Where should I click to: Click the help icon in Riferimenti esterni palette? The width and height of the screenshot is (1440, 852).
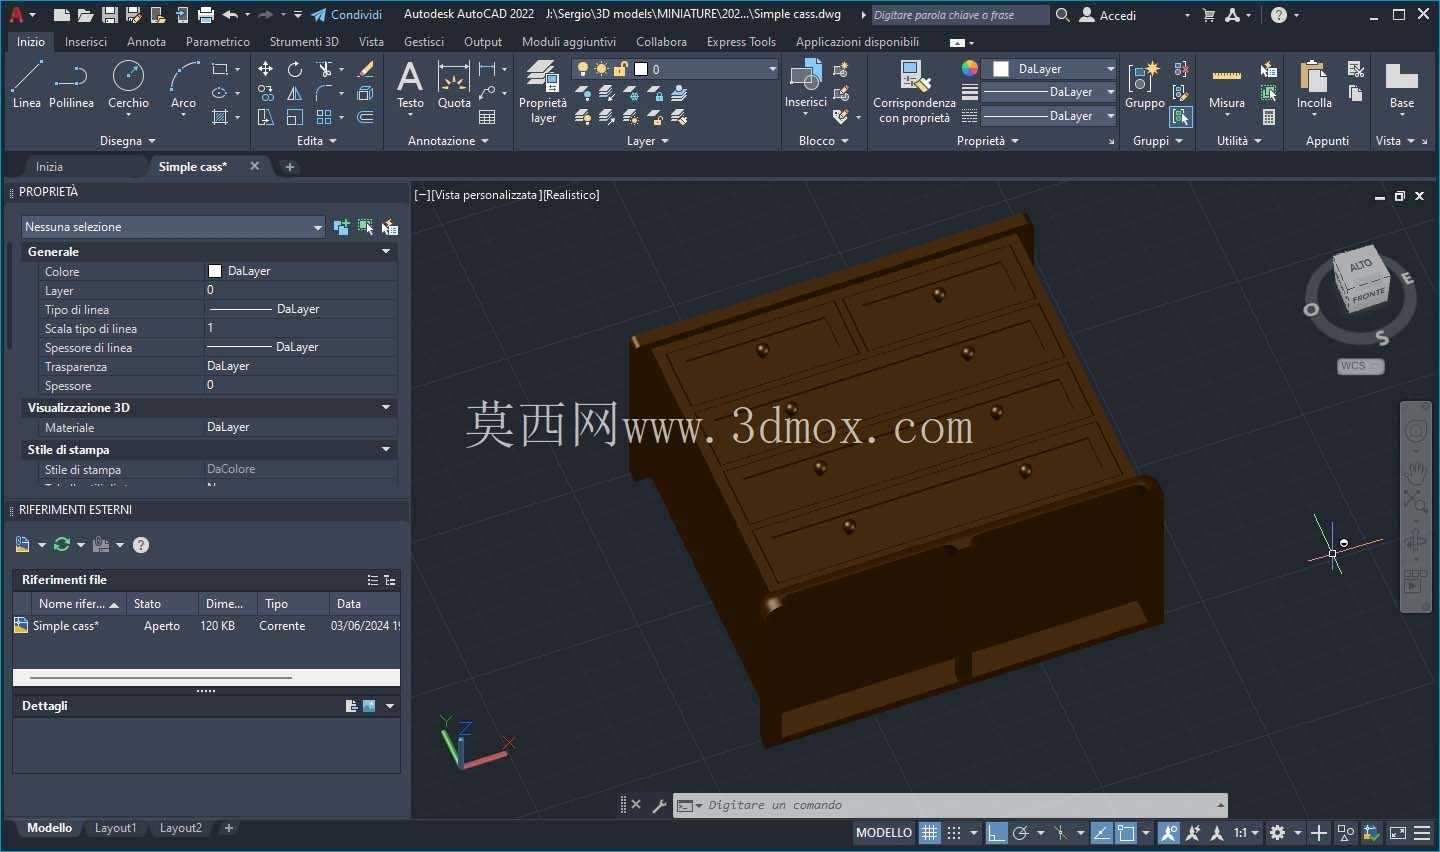141,545
